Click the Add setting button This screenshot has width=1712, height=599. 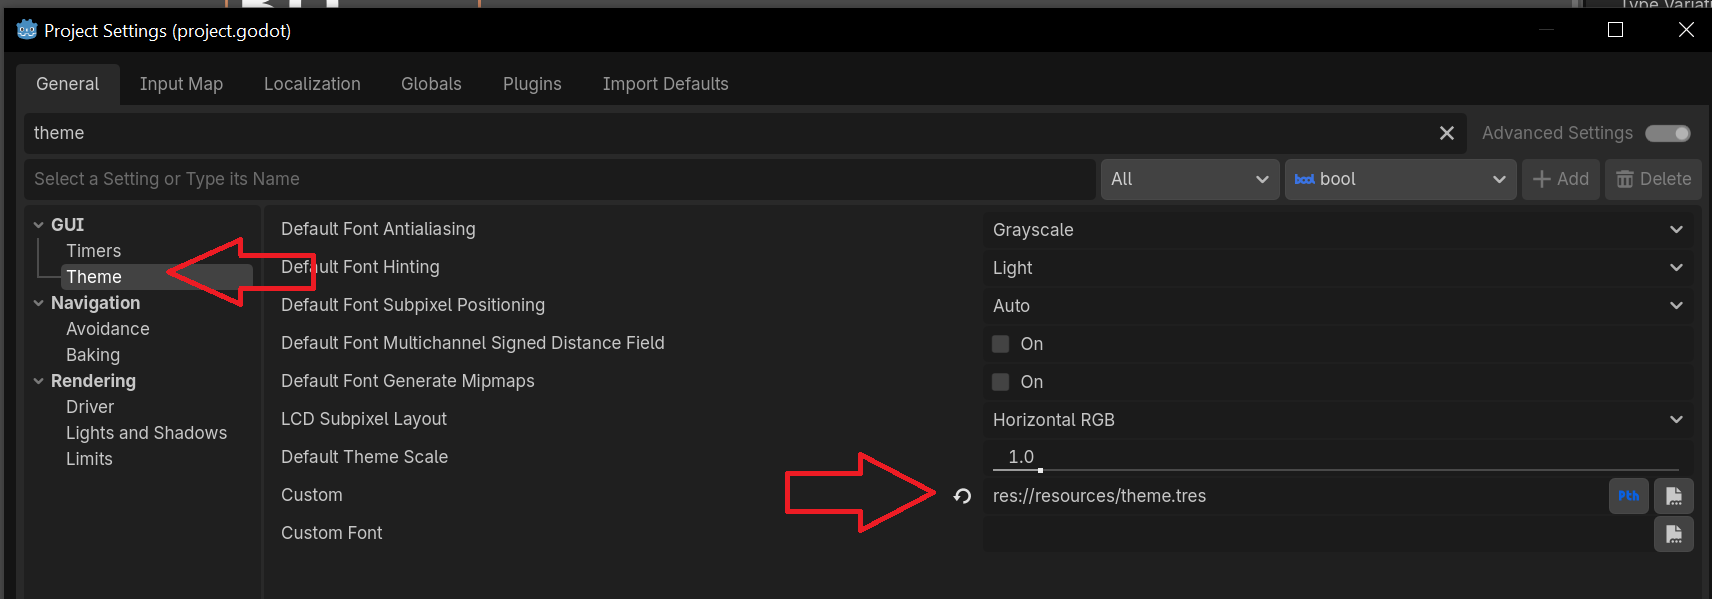click(x=1561, y=179)
